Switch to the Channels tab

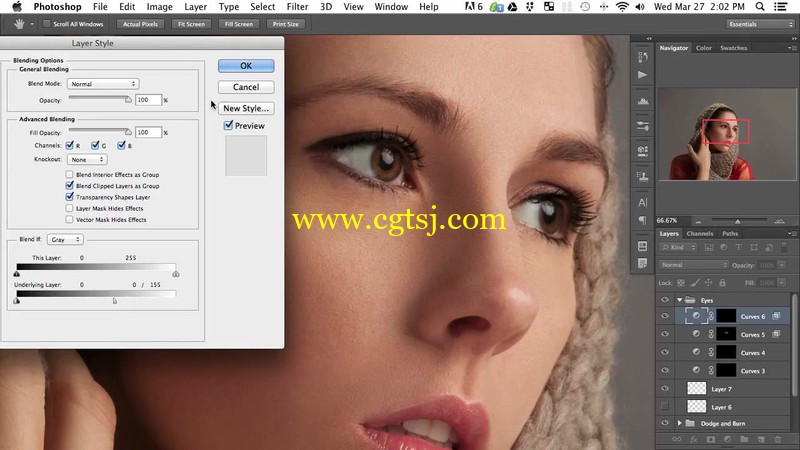tap(699, 234)
